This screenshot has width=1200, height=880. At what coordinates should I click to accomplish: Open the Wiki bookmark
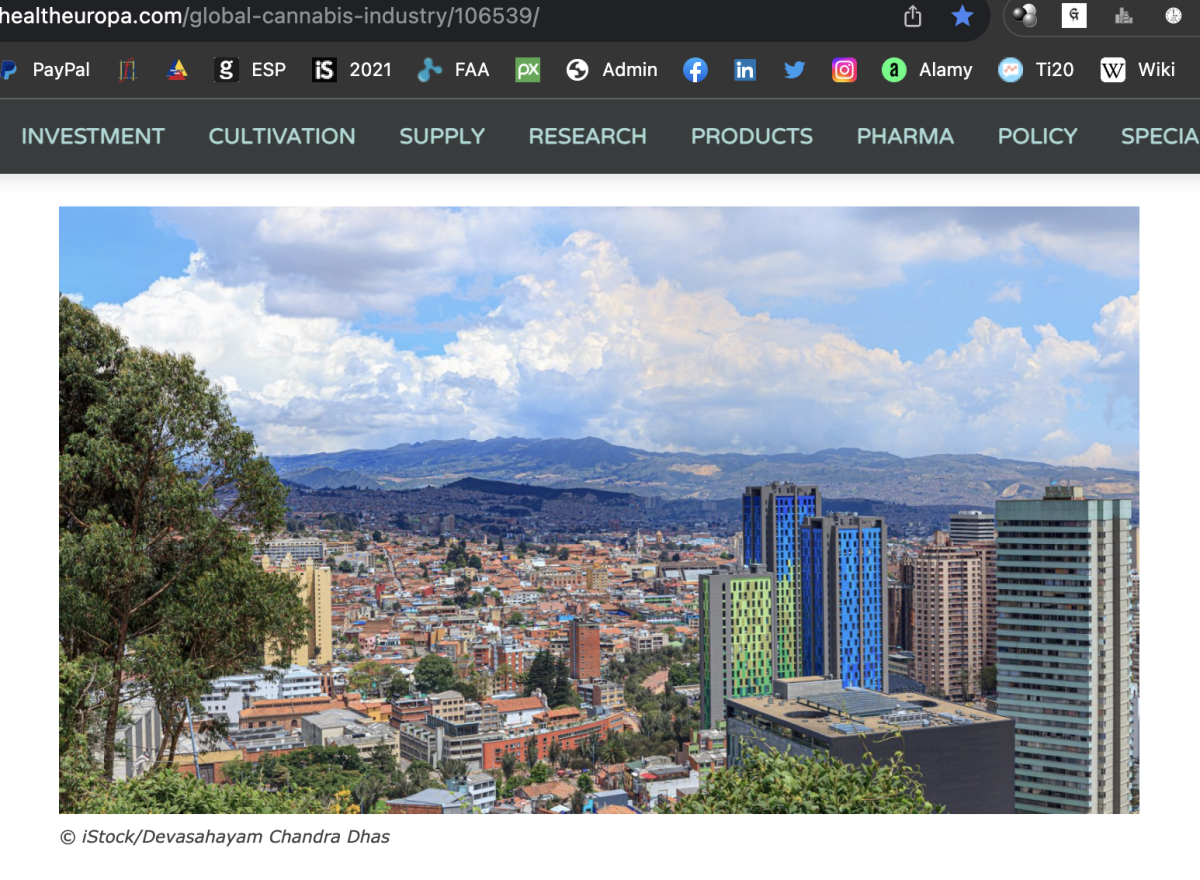(x=1138, y=70)
